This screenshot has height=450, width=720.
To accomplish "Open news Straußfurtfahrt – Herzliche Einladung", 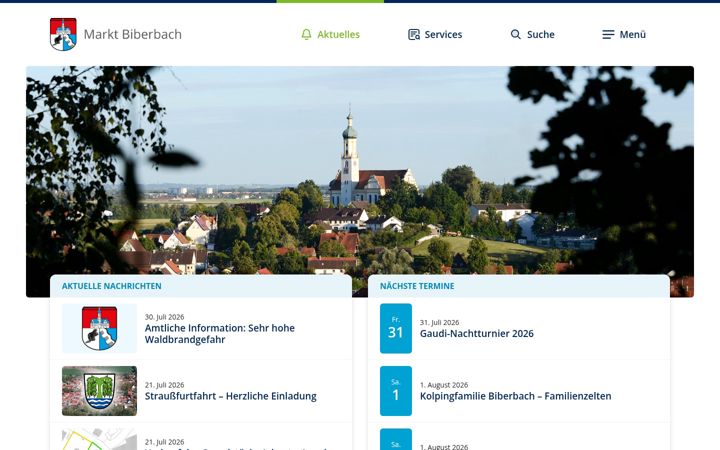I will pos(231,396).
